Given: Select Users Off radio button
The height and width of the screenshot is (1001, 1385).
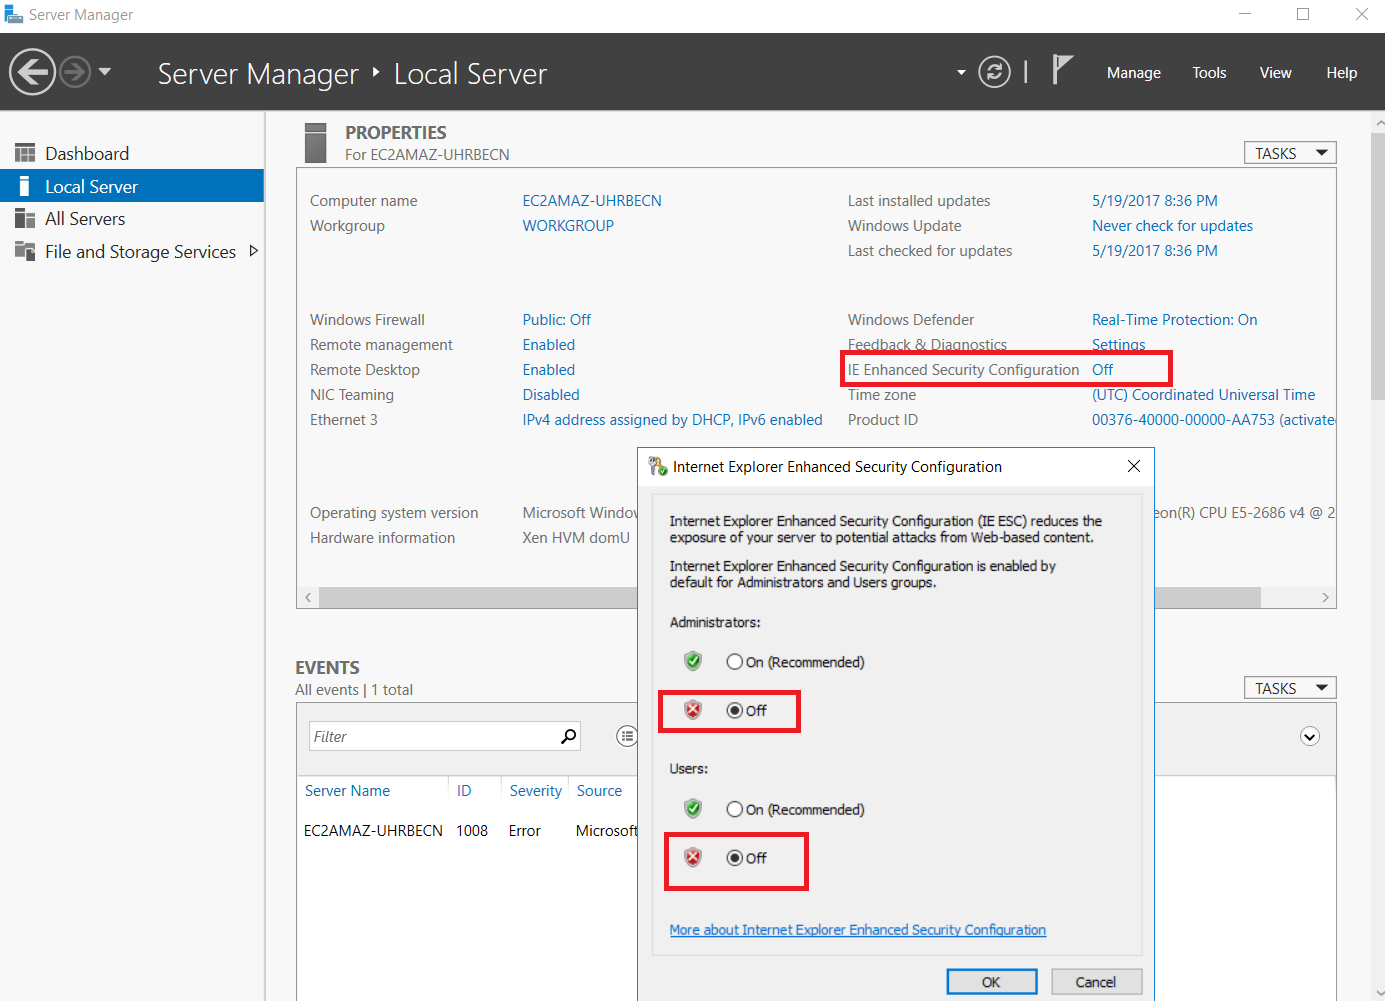Looking at the screenshot, I should 735,858.
